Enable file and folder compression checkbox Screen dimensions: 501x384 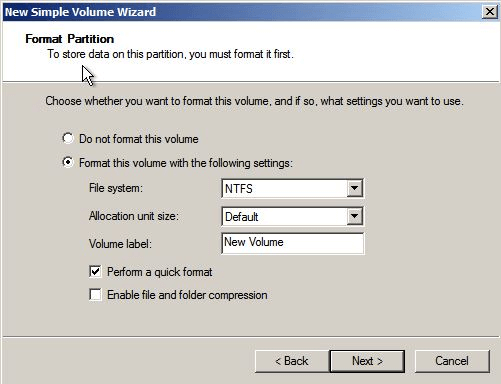(x=95, y=295)
